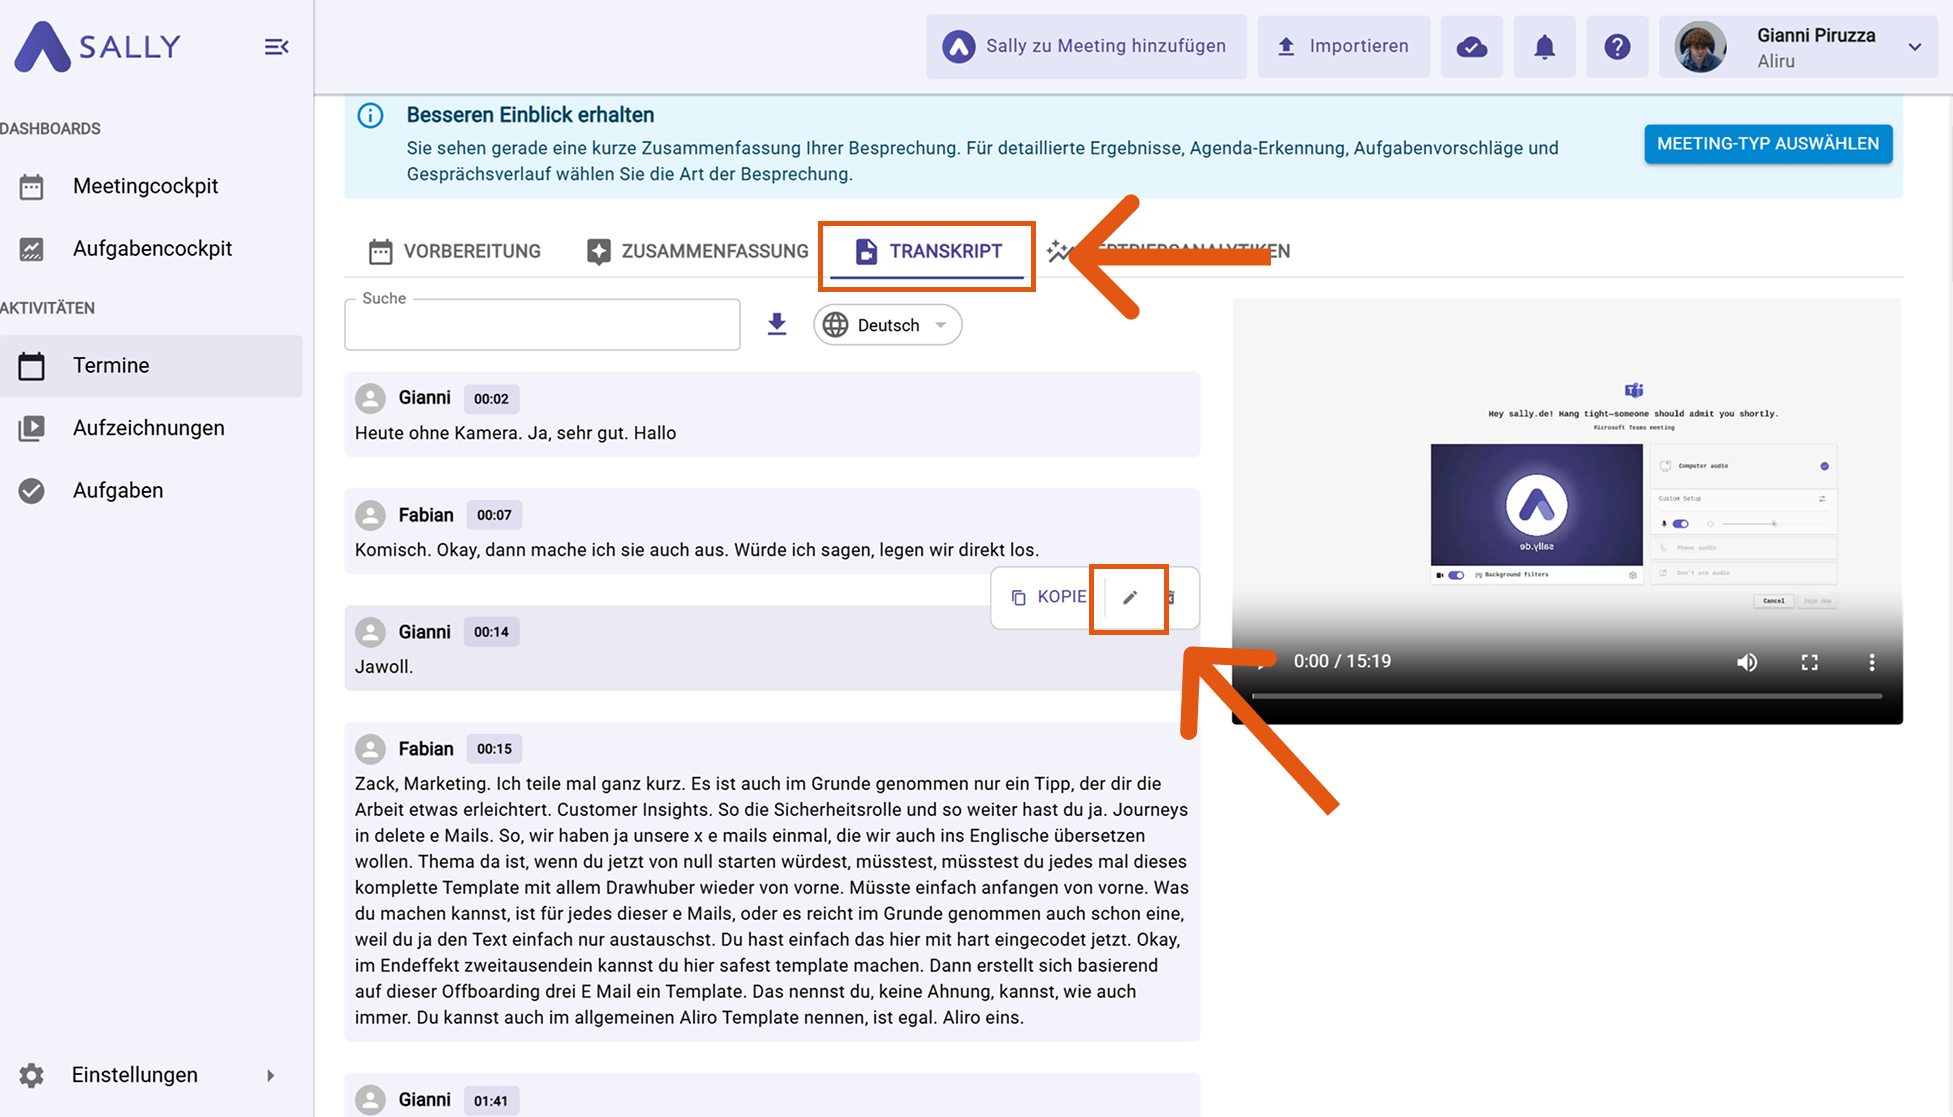Open the Deutsch language dropdown

click(x=887, y=325)
